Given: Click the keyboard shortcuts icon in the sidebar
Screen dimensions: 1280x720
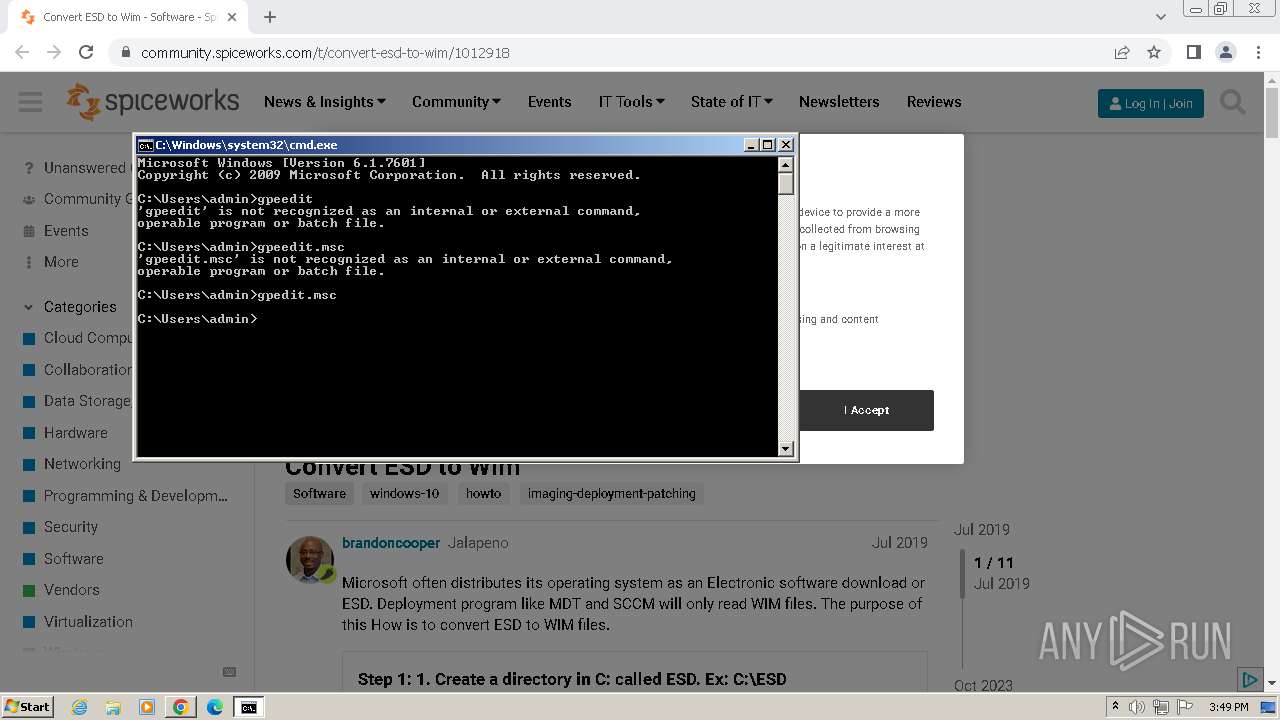Looking at the screenshot, I should (x=229, y=672).
